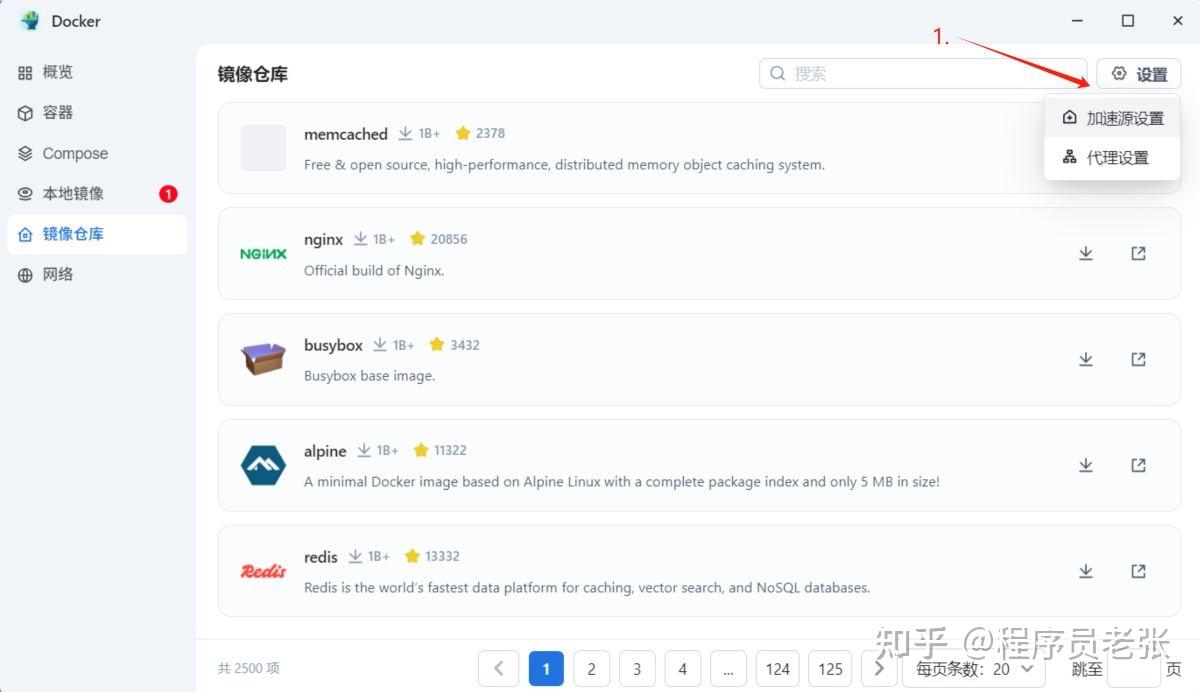Click the Docker whale logo
Screen dimensions: 1200x692
(x=29, y=20)
